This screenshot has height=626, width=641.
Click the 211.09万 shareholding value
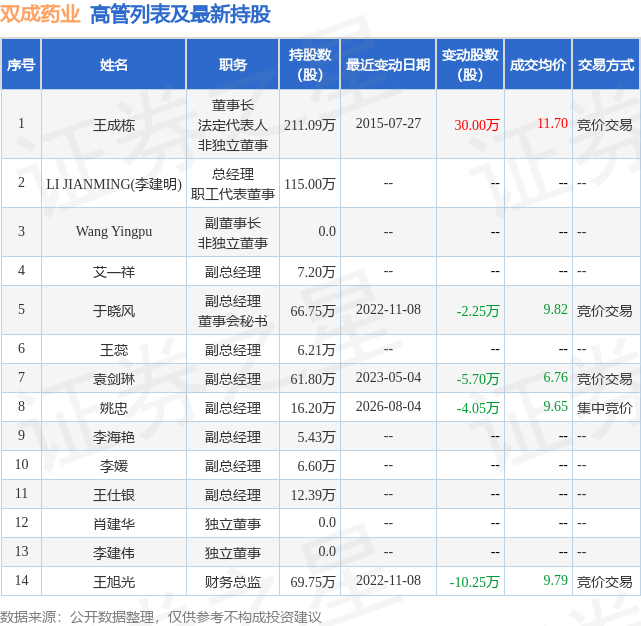[309, 125]
